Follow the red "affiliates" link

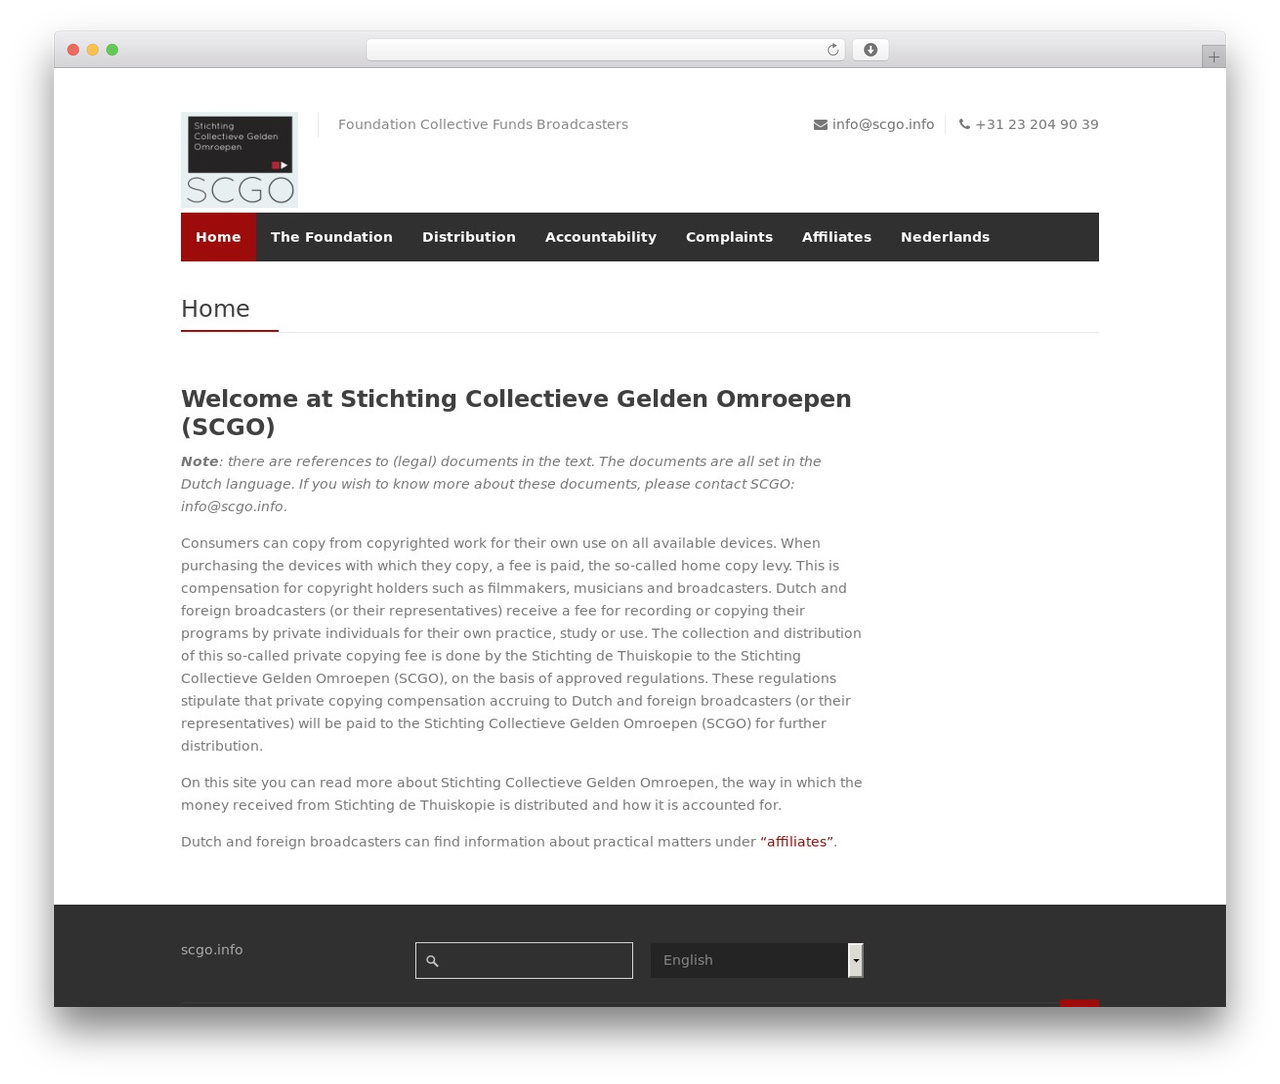point(797,842)
